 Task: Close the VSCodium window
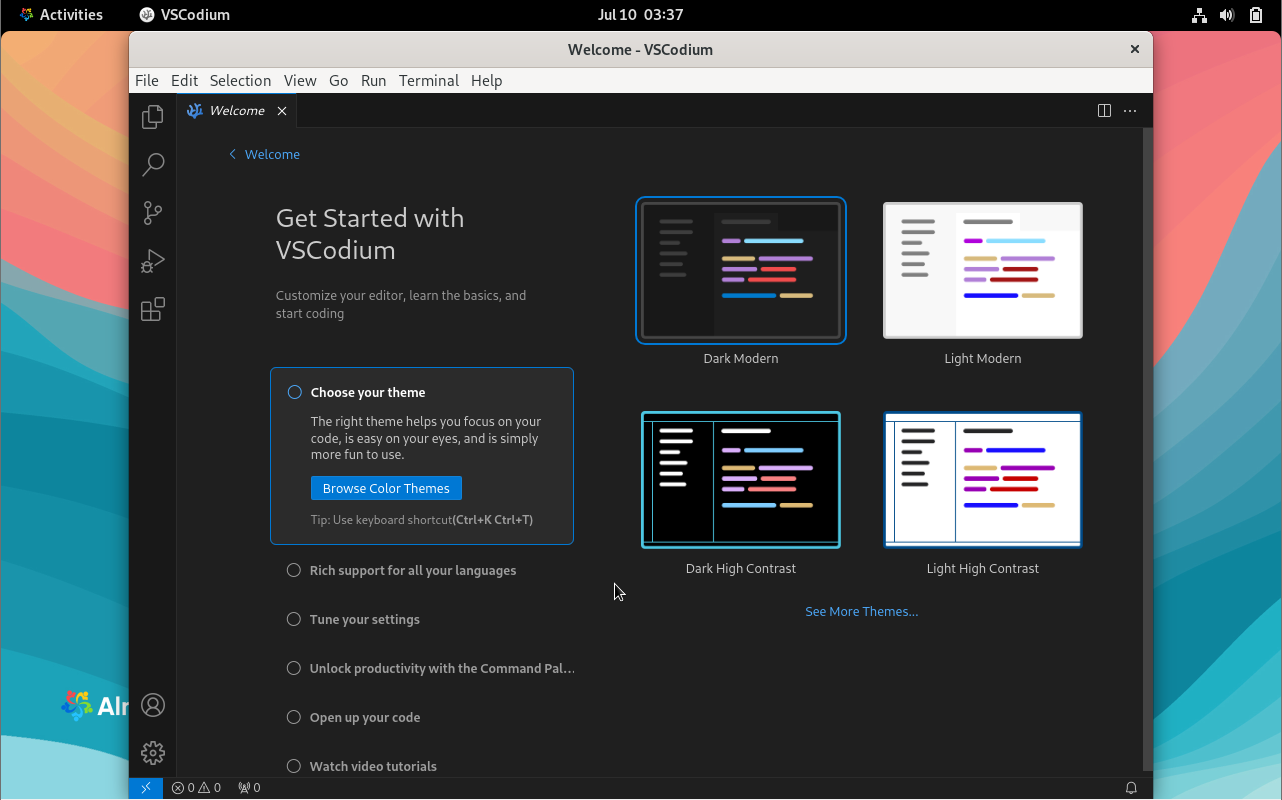(1135, 49)
